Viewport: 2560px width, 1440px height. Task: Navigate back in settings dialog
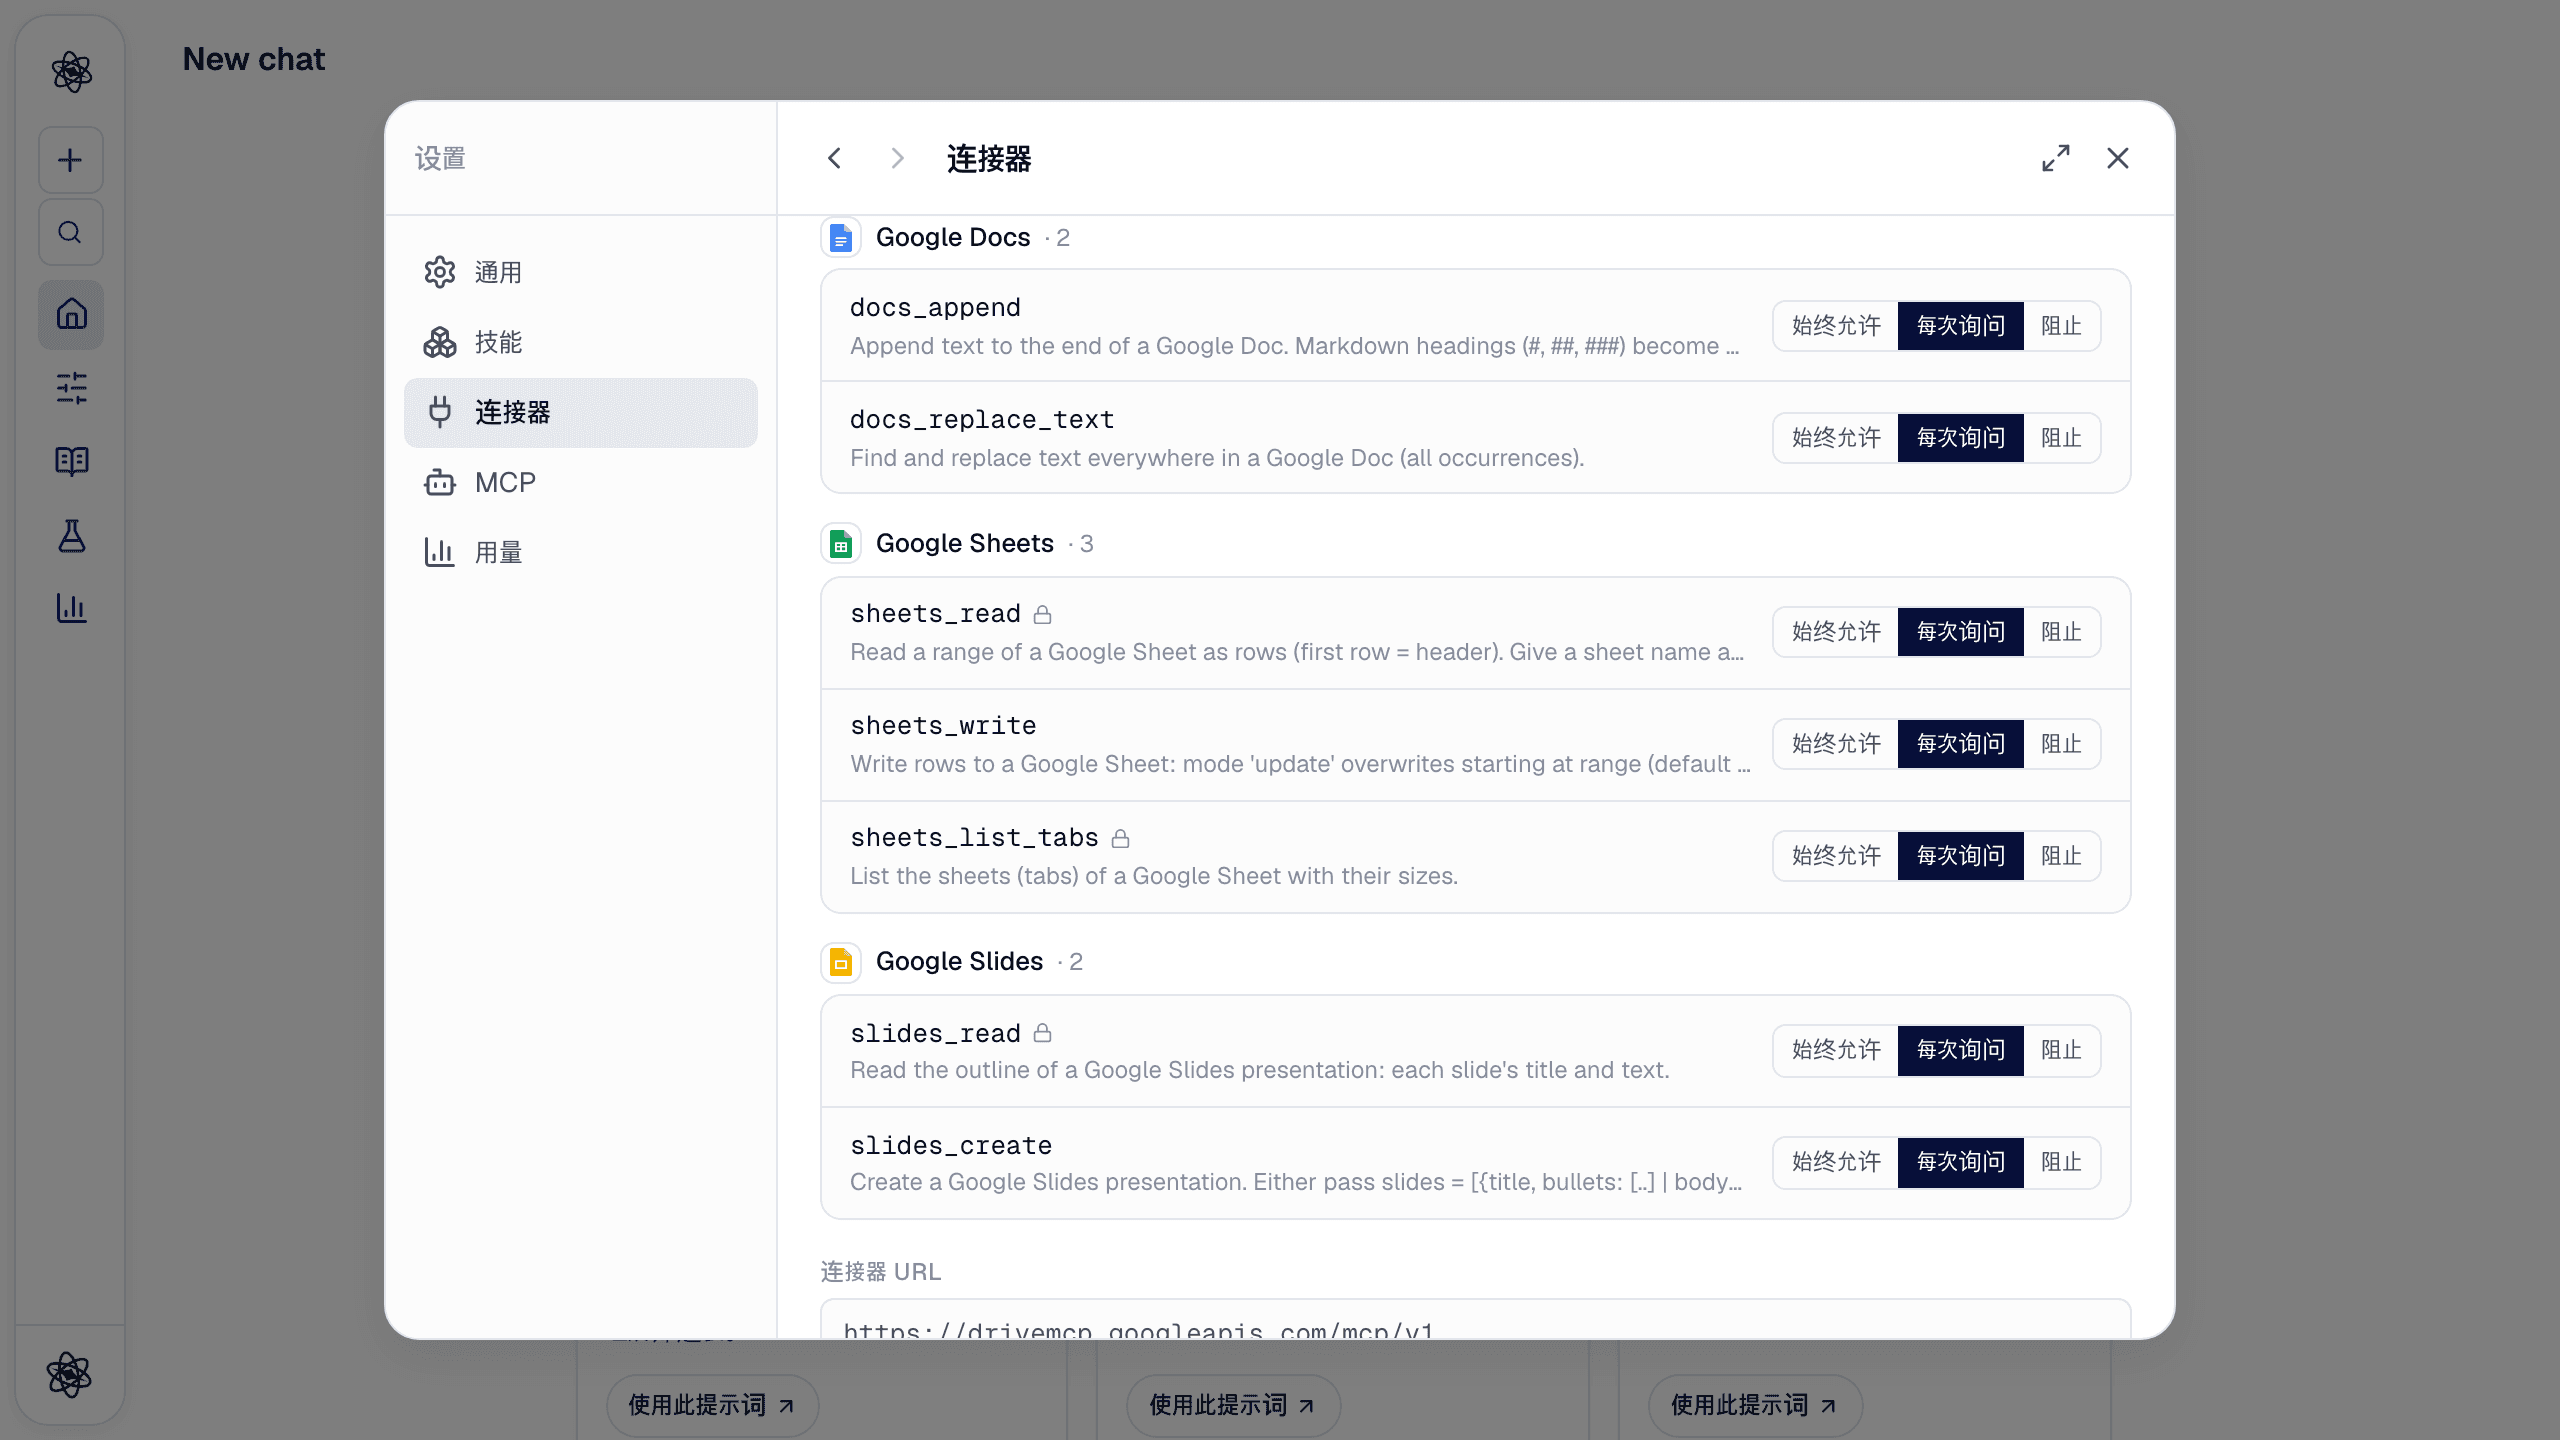pos(835,158)
